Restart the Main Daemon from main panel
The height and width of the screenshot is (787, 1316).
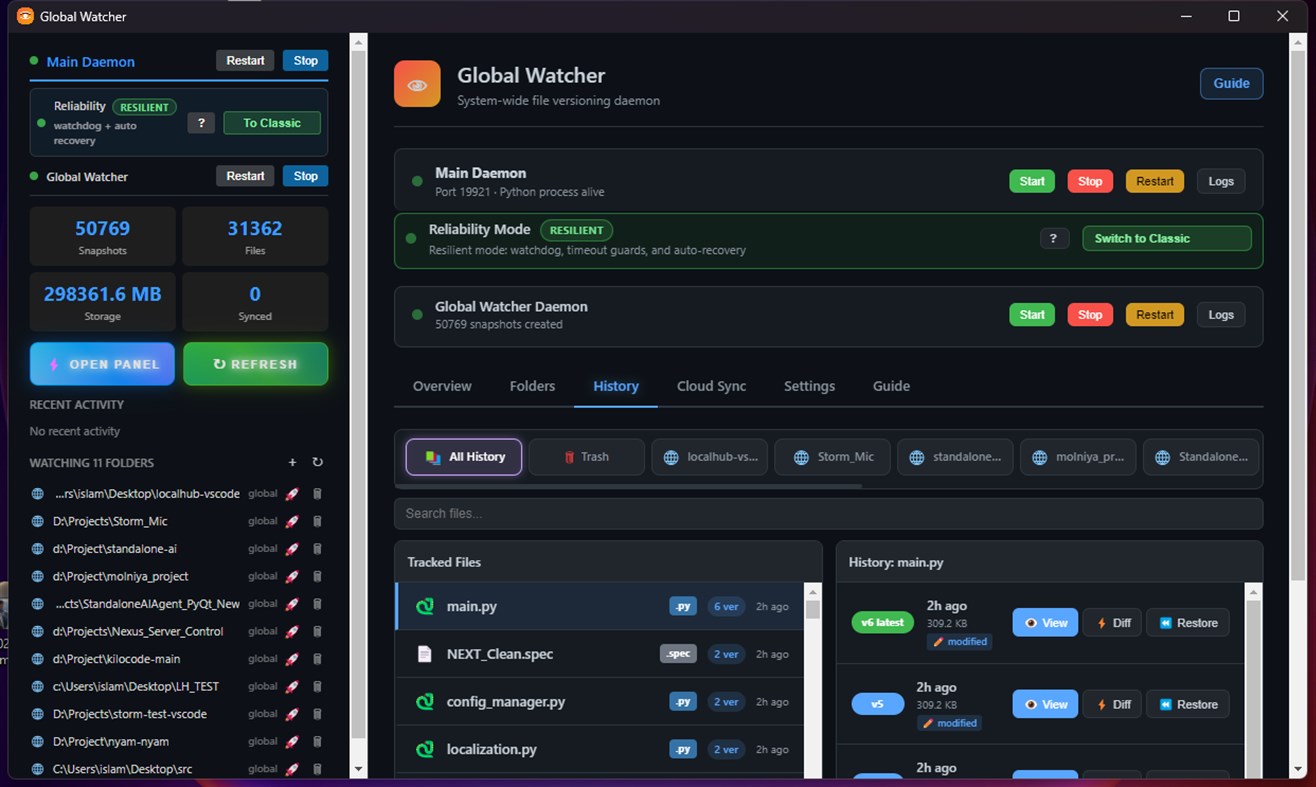[x=1155, y=181]
